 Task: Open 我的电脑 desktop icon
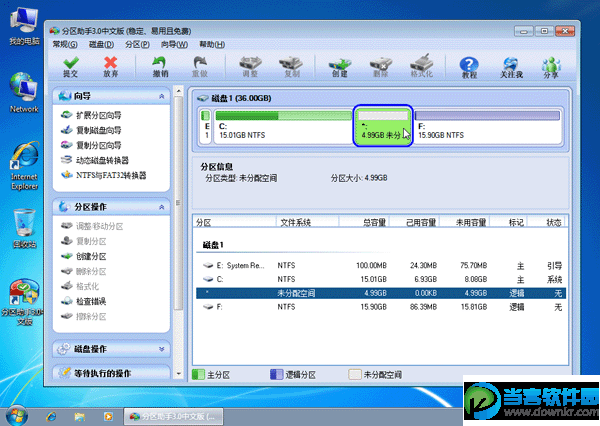pyautogui.click(x=24, y=26)
